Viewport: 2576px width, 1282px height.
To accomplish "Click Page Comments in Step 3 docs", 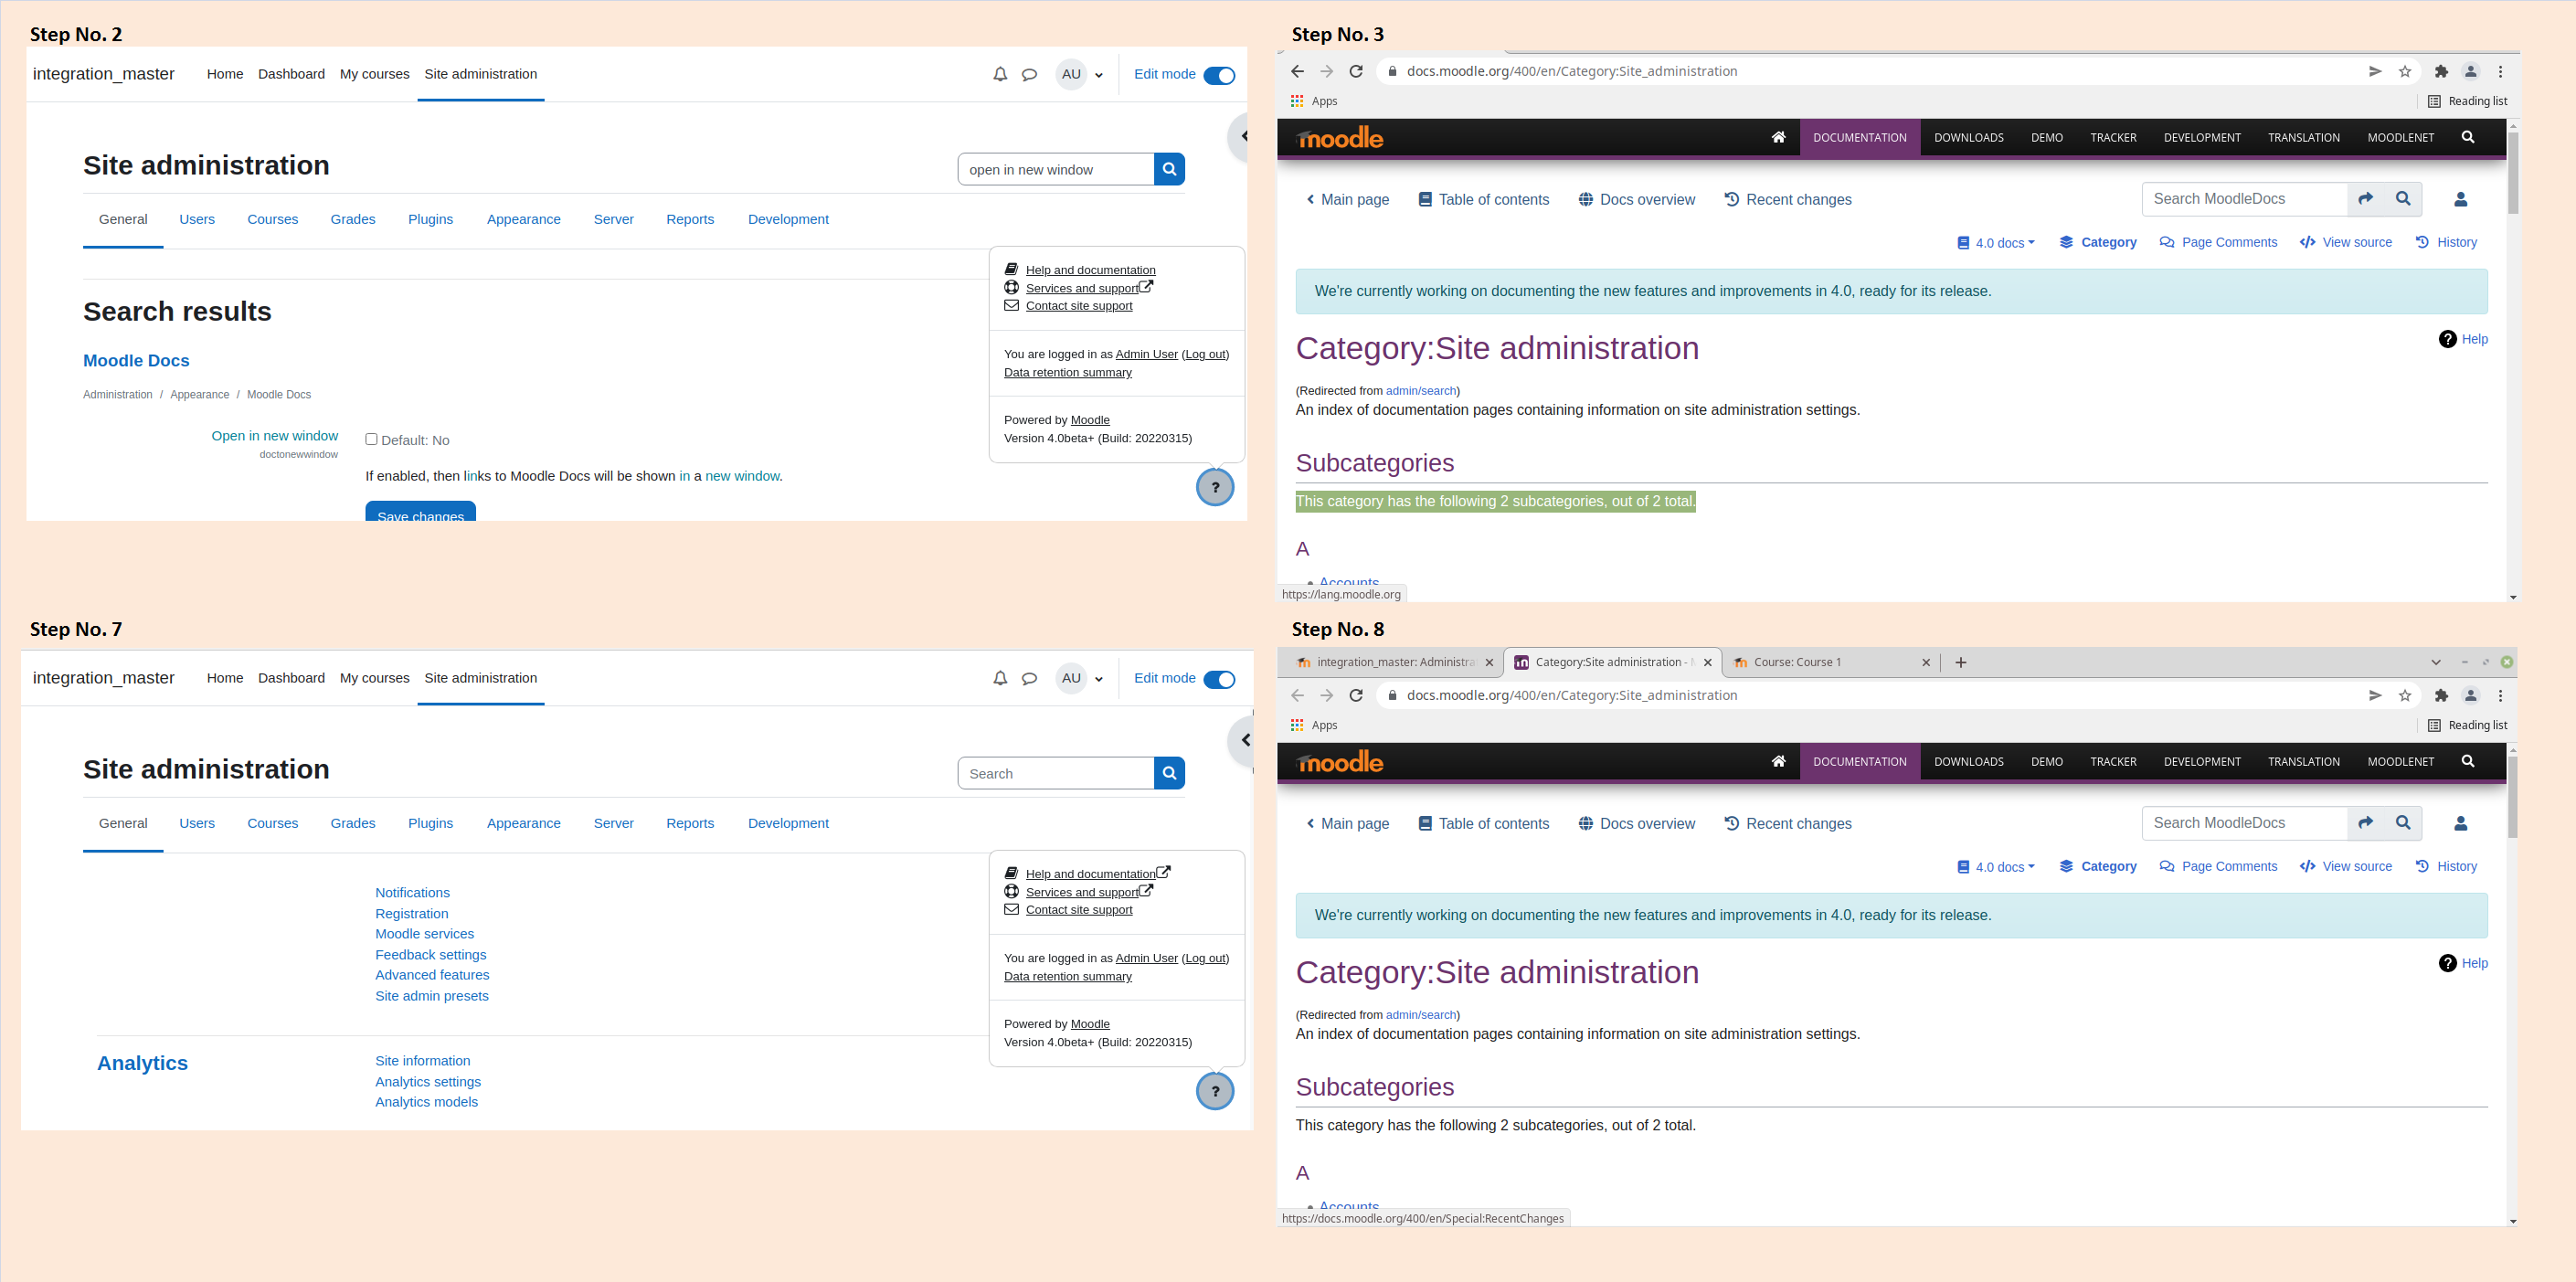I will pos(2218,242).
